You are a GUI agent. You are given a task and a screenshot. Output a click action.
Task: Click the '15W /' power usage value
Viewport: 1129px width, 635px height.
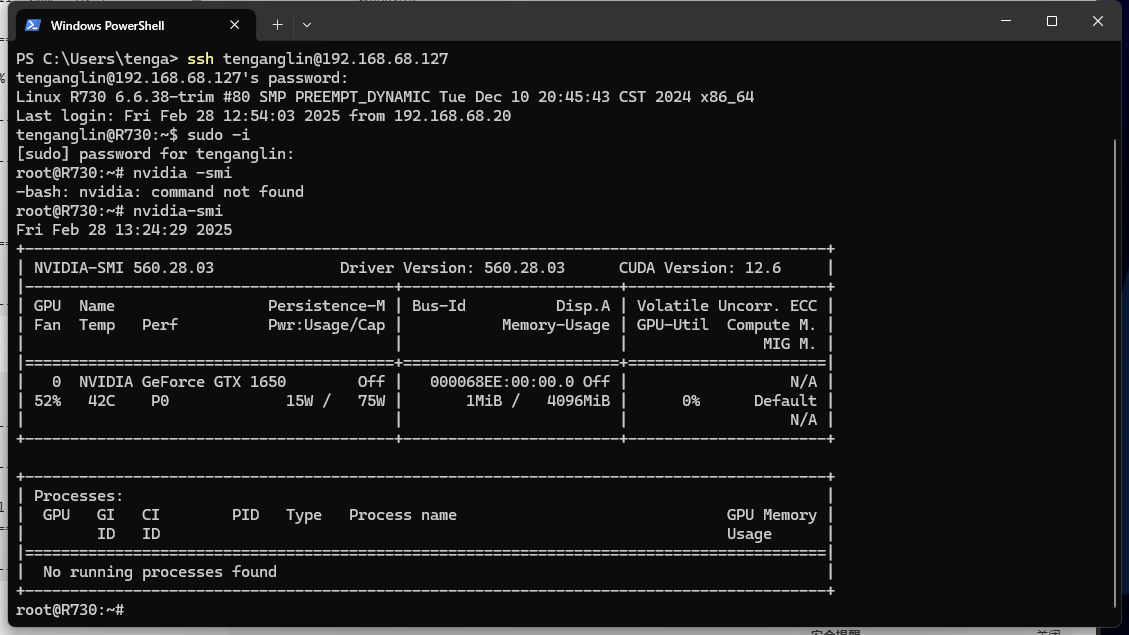[x=308, y=401]
